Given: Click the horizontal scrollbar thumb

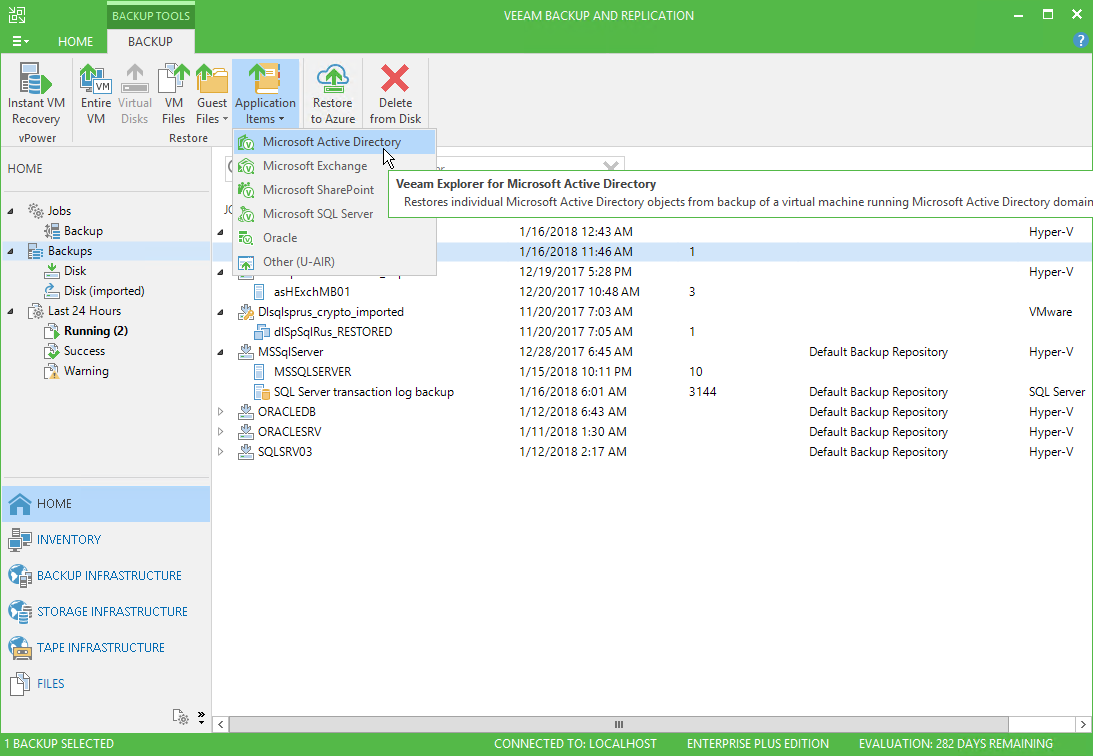Looking at the screenshot, I should pyautogui.click(x=618, y=725).
